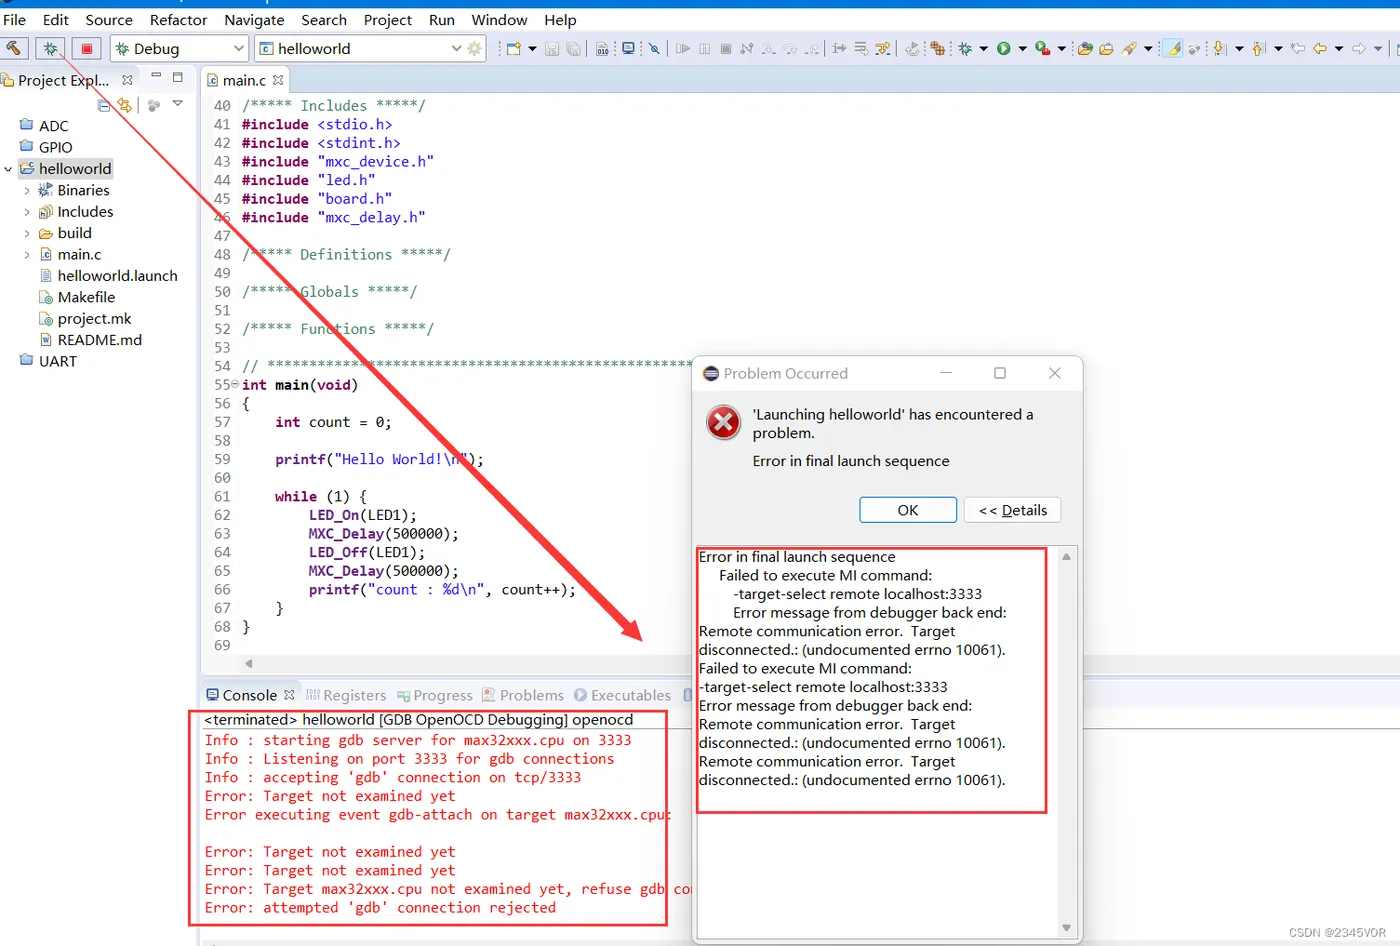The width and height of the screenshot is (1400, 946).
Task: Click the << Details button
Action: tap(1012, 510)
